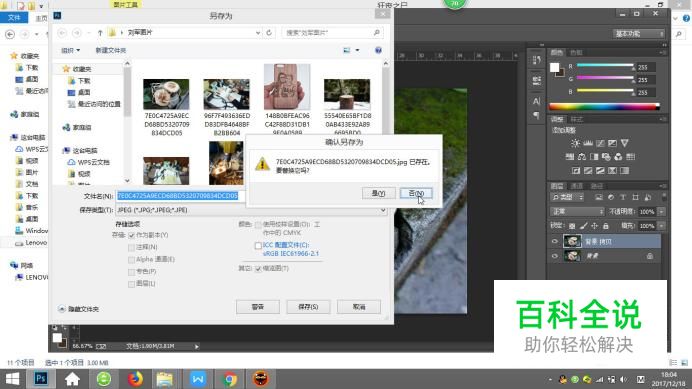
Task: Switch to the Adjustments (调整) panel tab
Action: point(557,119)
